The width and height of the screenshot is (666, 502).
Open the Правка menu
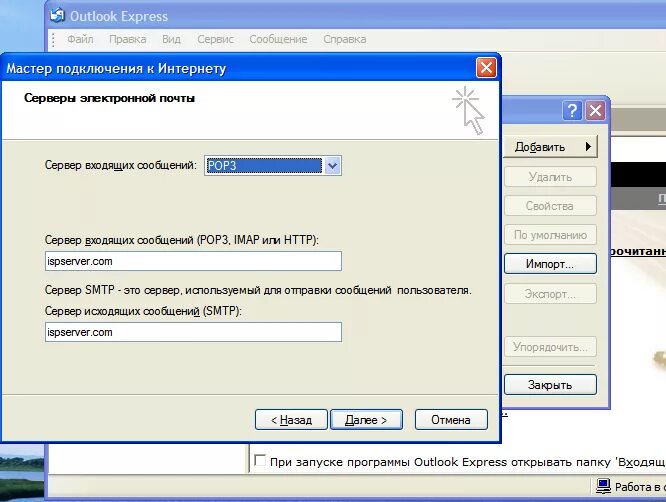click(x=127, y=39)
